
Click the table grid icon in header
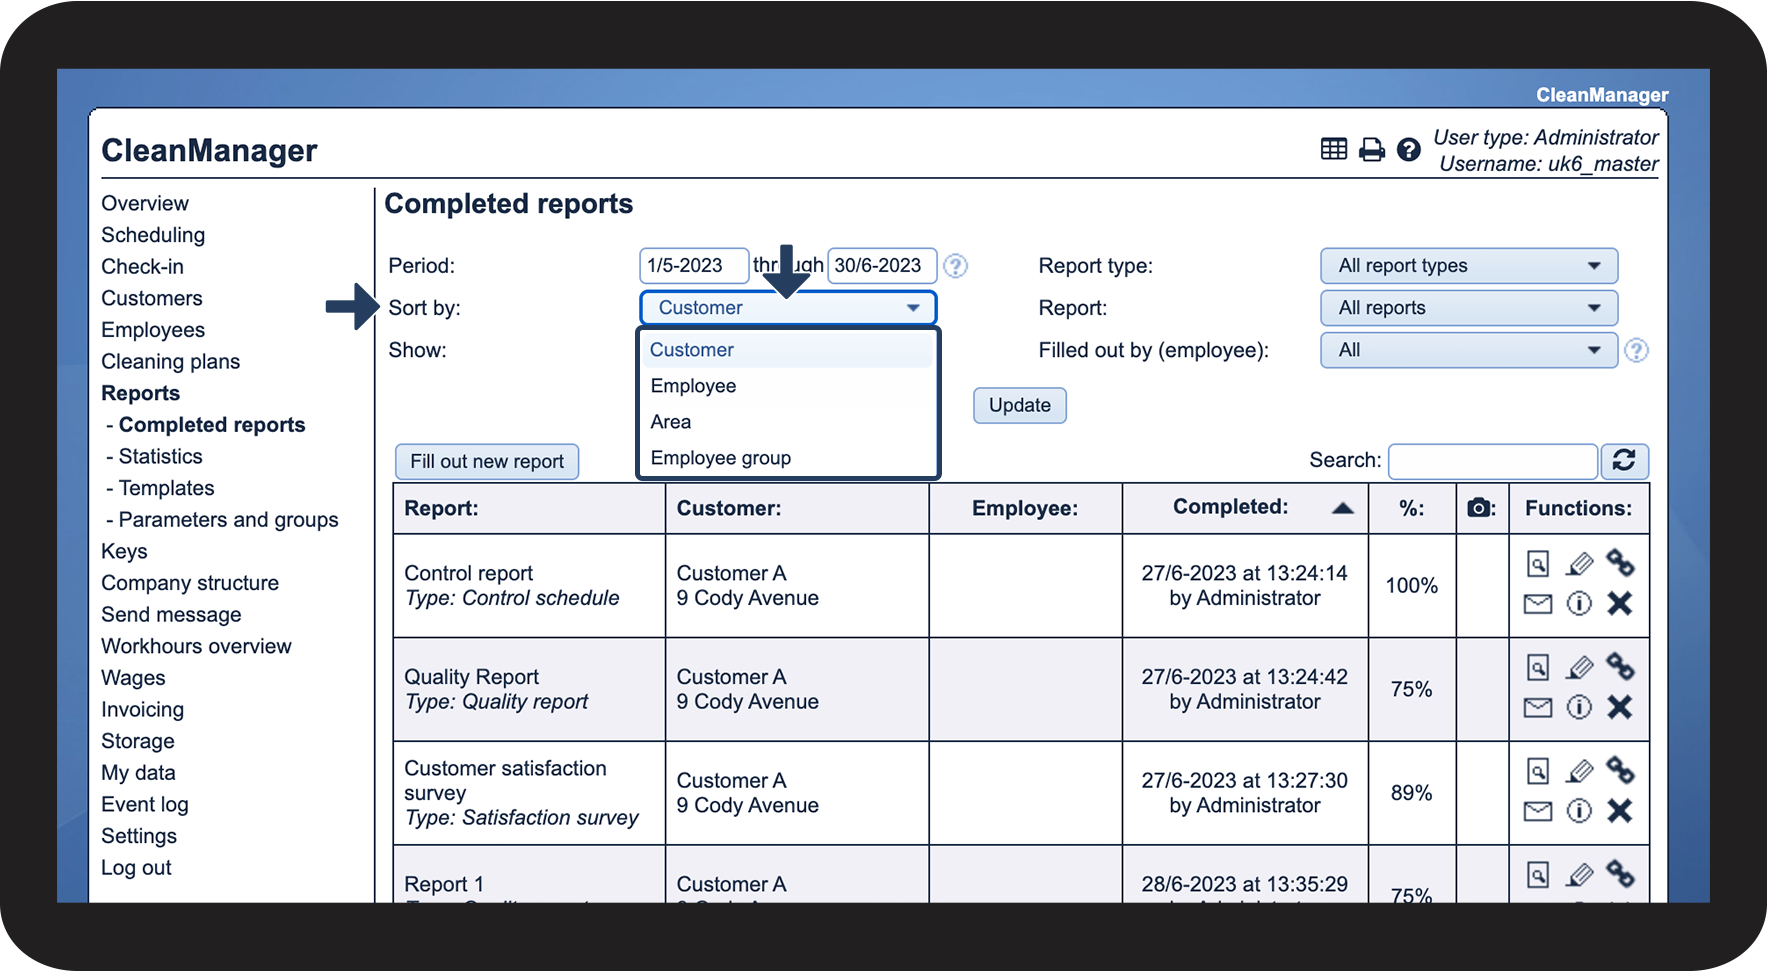point(1333,150)
